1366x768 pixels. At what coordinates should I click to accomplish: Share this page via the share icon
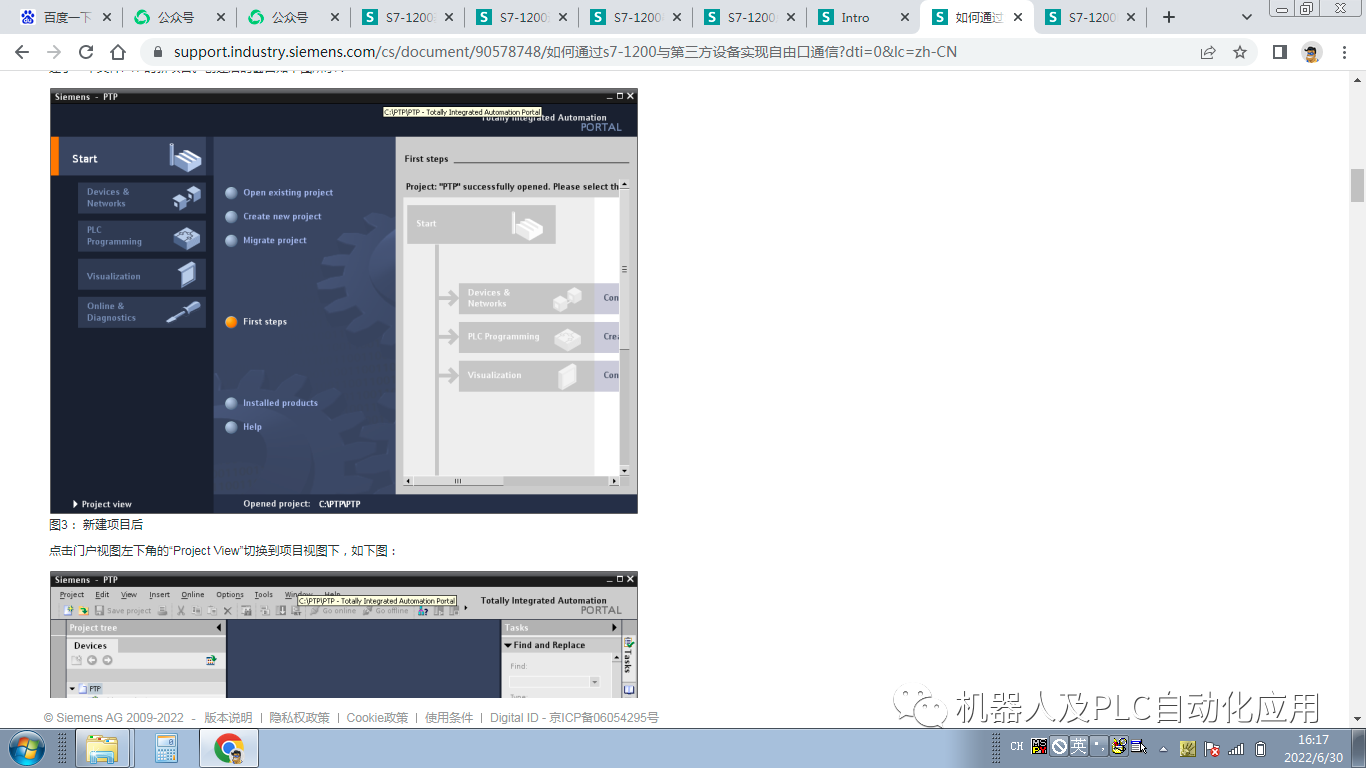[x=1208, y=52]
